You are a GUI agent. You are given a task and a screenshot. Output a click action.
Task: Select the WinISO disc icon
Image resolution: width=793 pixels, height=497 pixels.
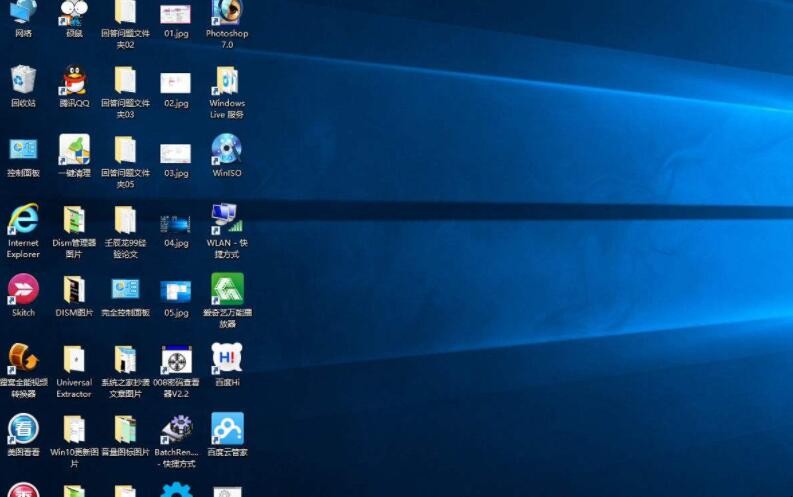(227, 149)
